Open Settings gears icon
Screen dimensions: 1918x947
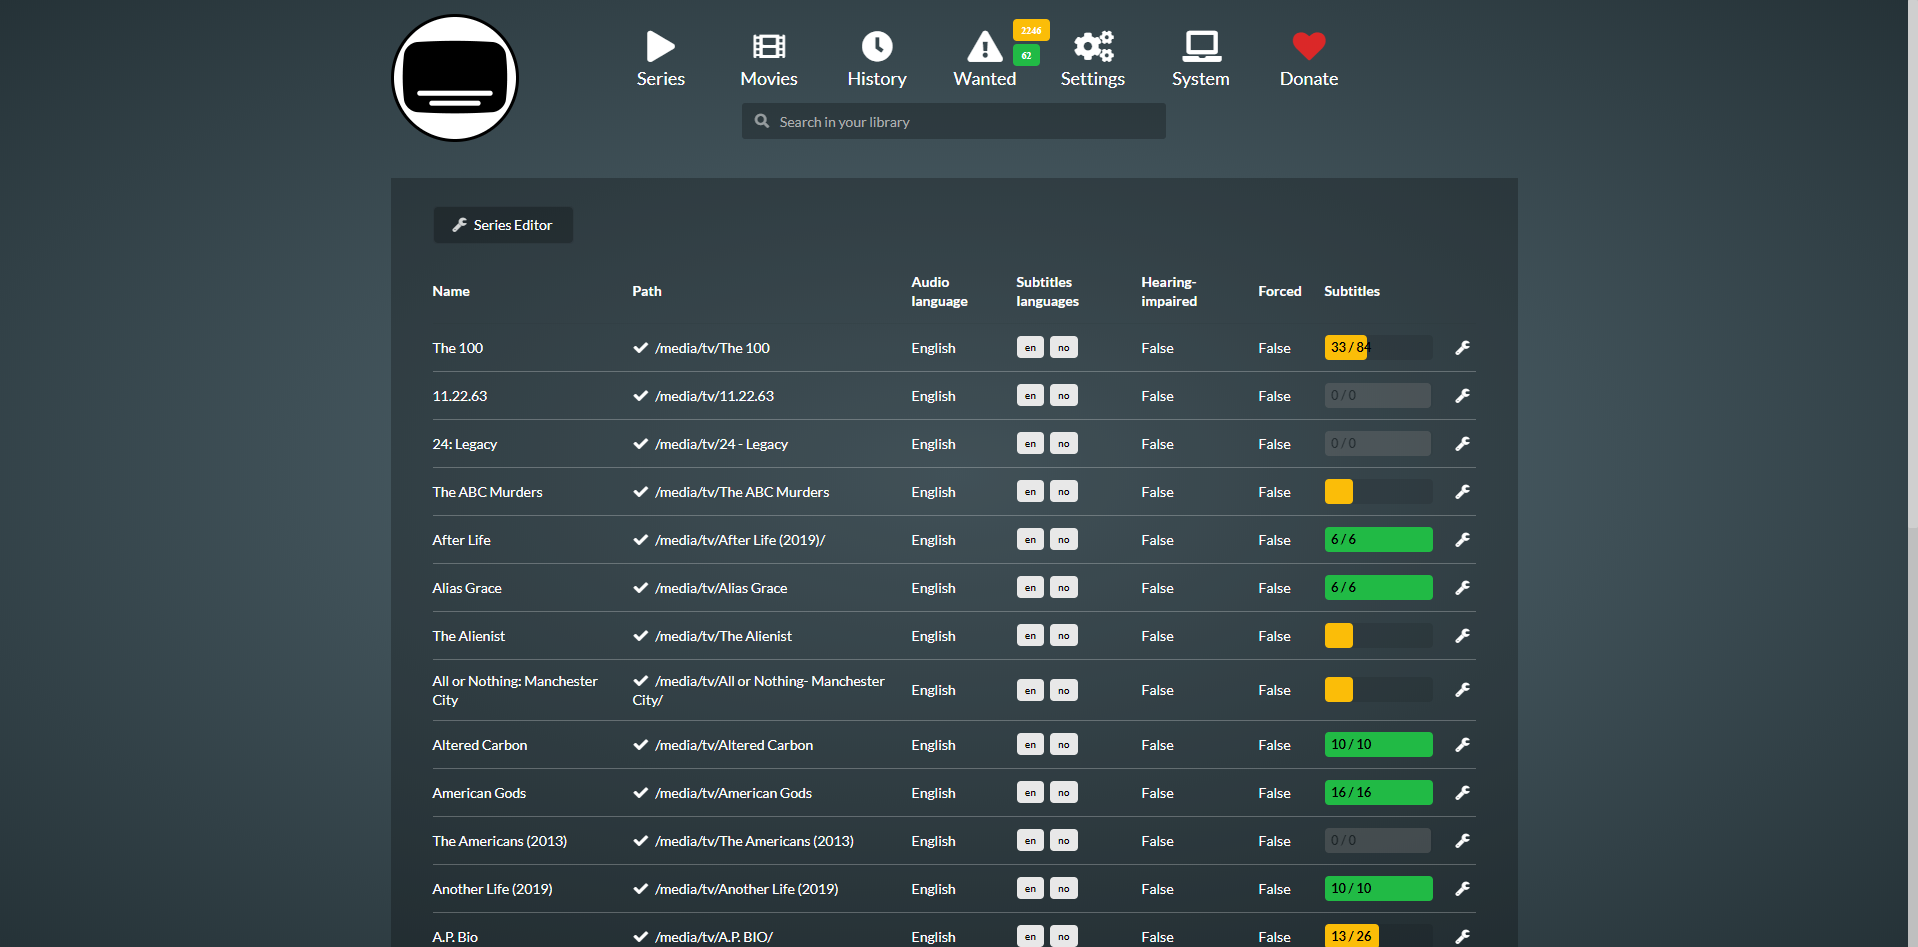[1092, 47]
